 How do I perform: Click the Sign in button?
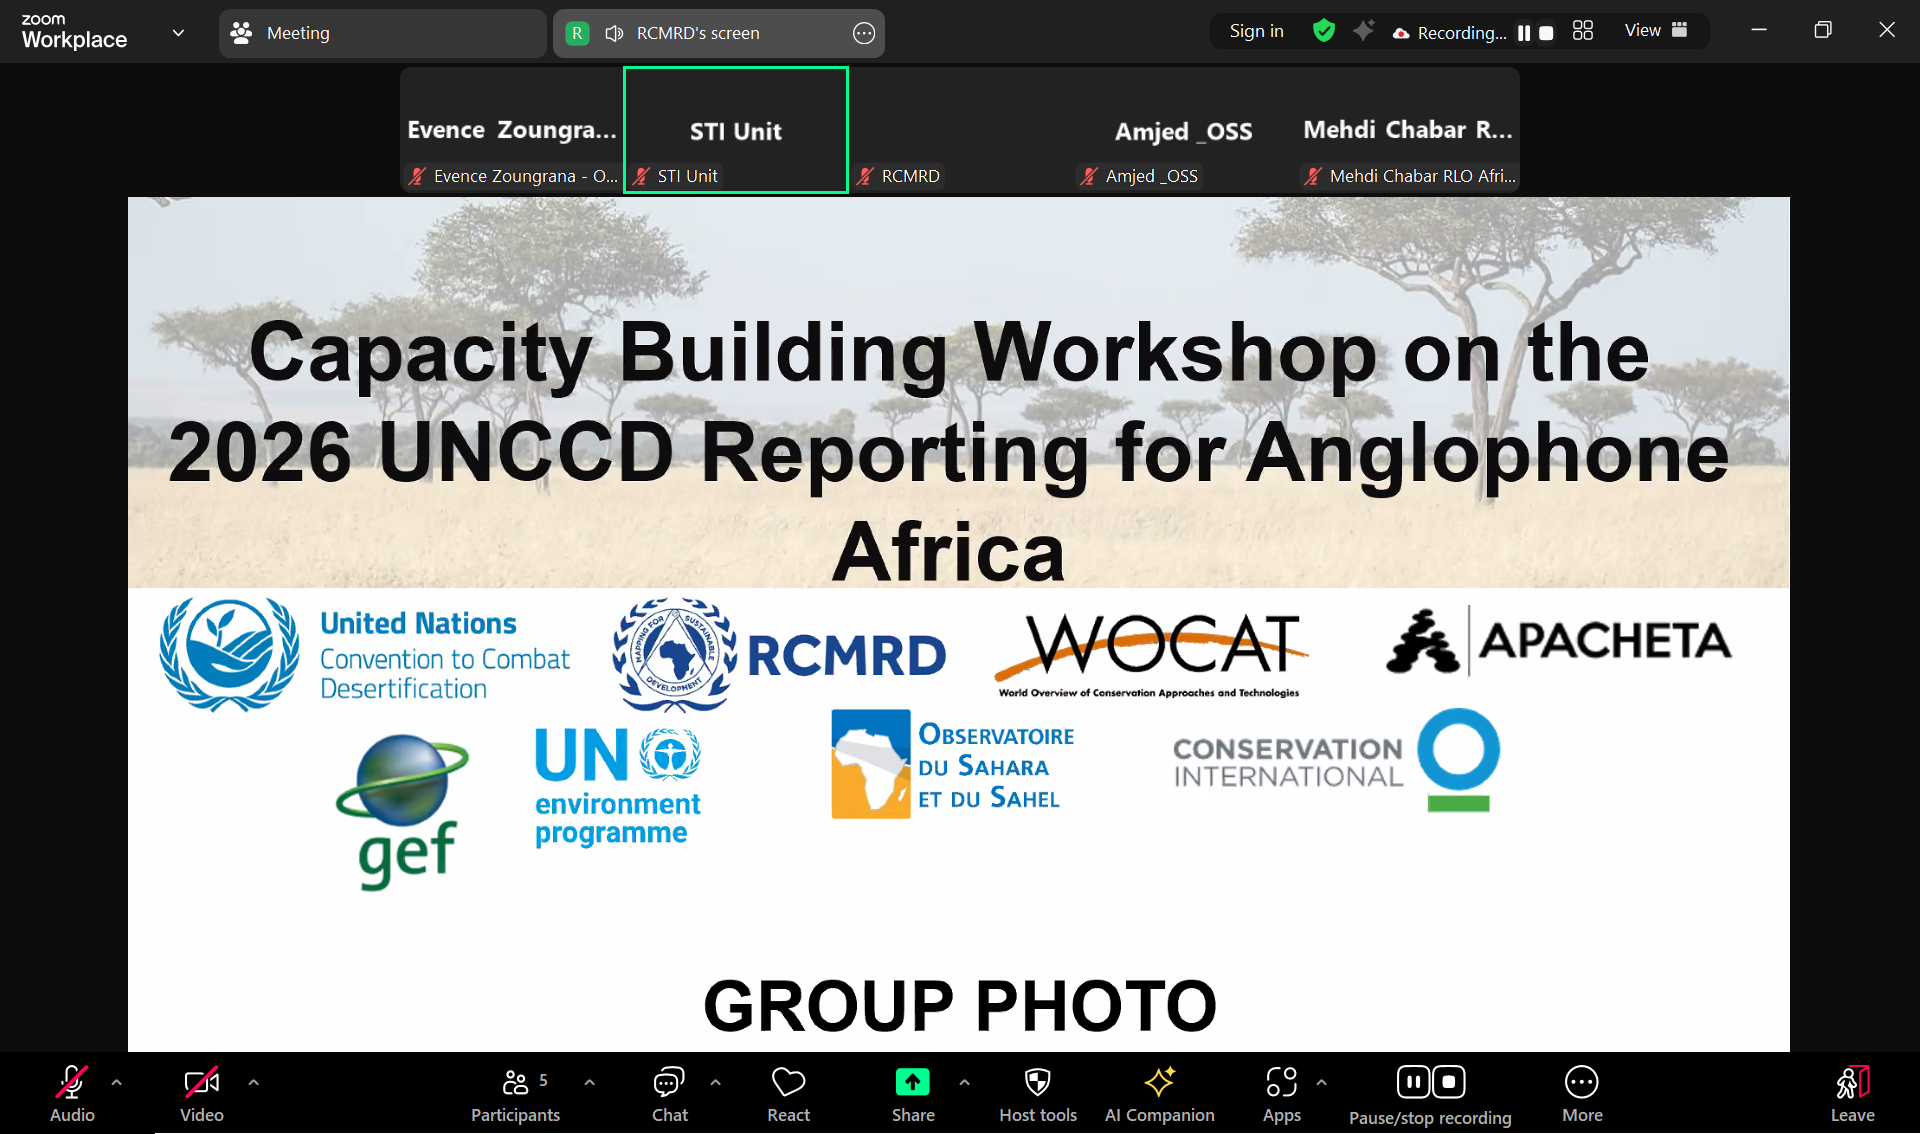[1256, 31]
